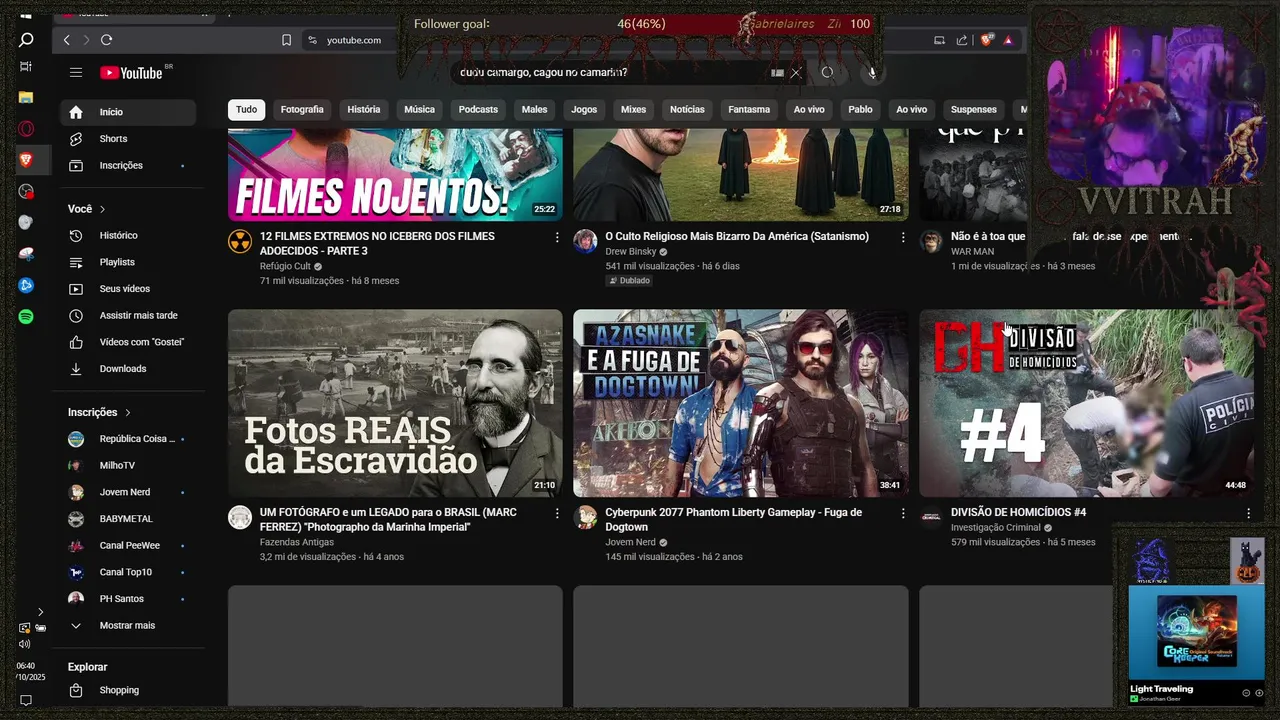This screenshot has height=720, width=1280.
Task: Reload the page with the refresh icon
Action: [x=106, y=40]
